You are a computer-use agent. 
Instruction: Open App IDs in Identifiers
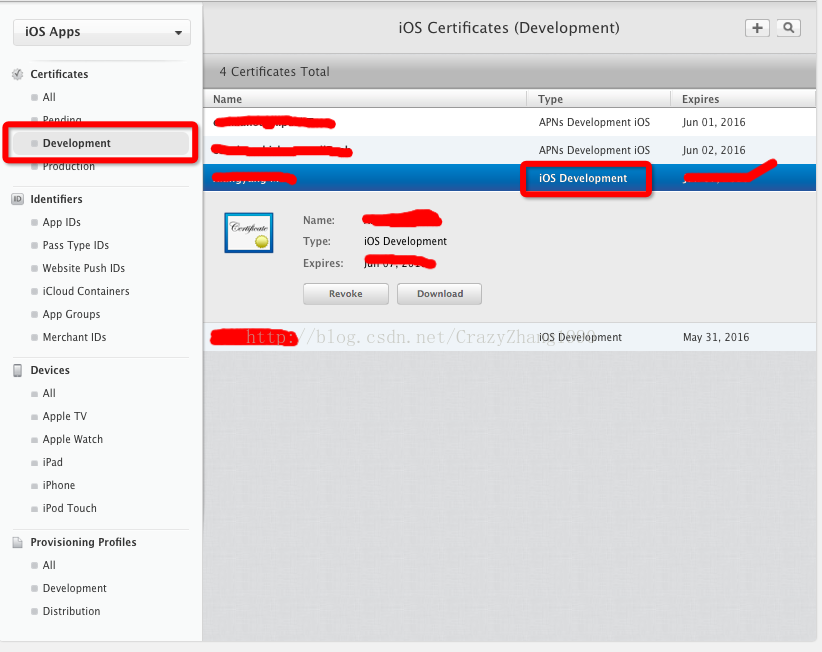click(61, 222)
